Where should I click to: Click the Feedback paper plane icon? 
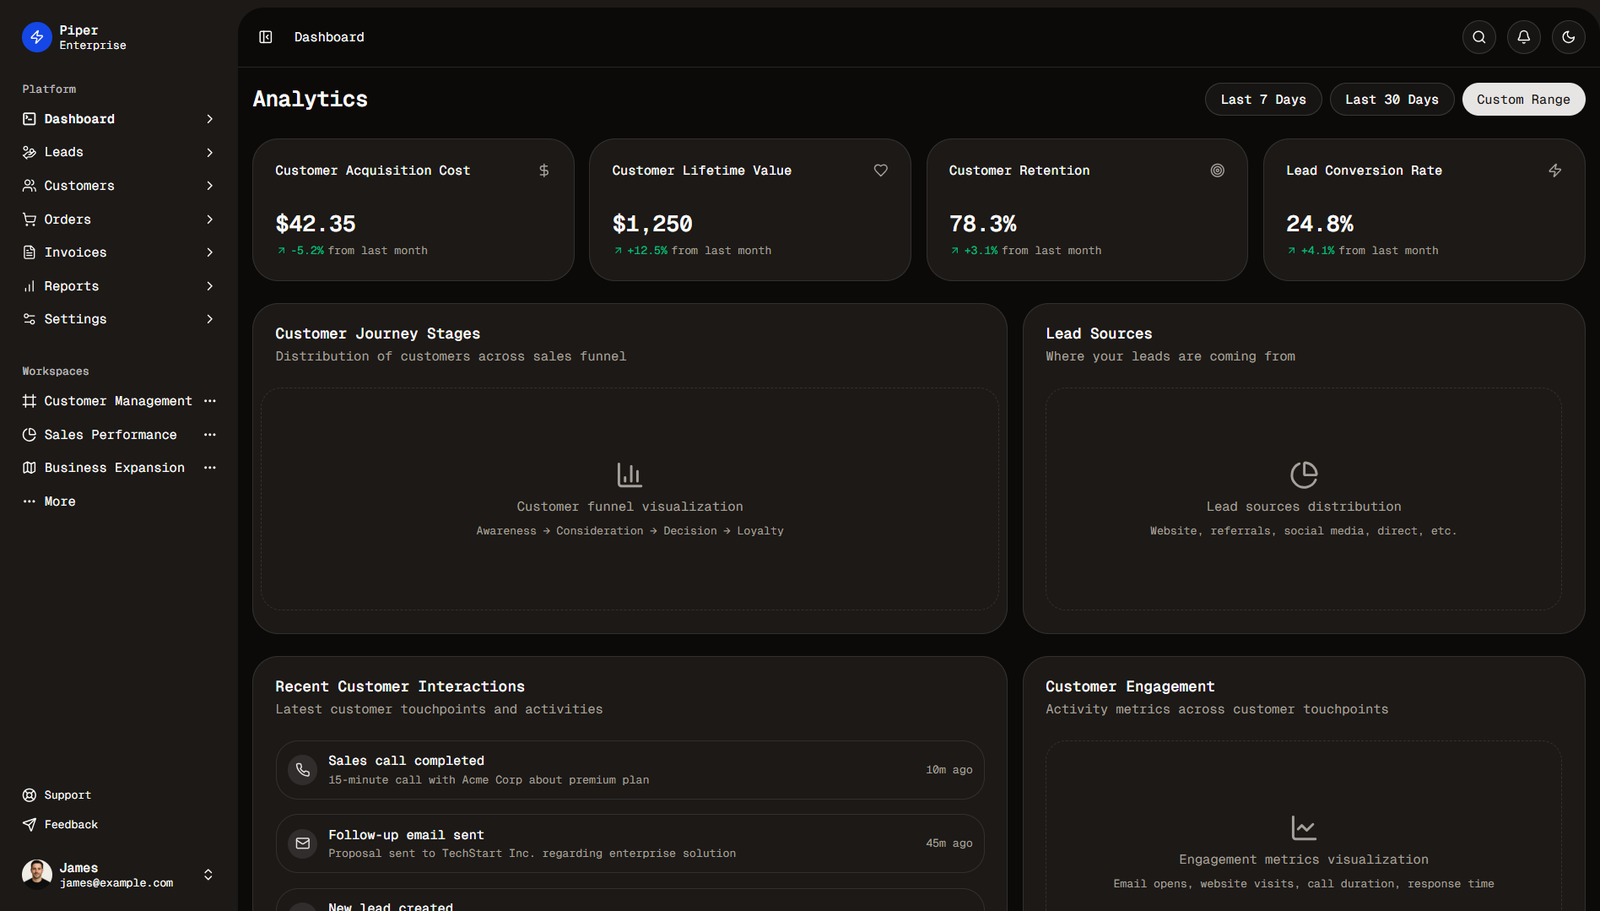click(x=29, y=825)
